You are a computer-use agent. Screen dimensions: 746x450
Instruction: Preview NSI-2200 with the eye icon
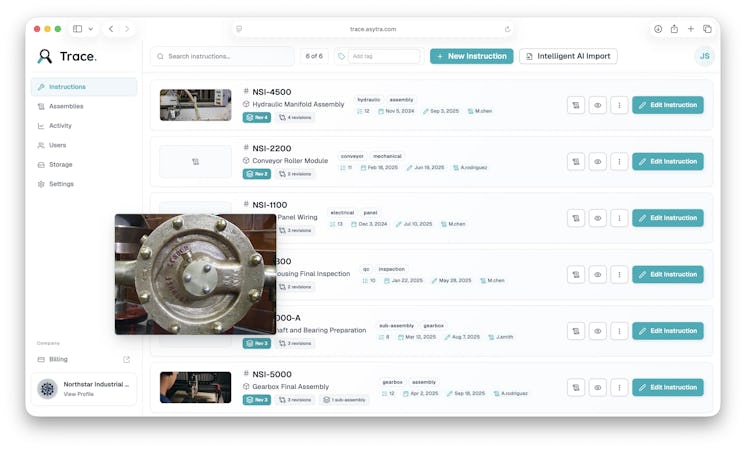[598, 162]
